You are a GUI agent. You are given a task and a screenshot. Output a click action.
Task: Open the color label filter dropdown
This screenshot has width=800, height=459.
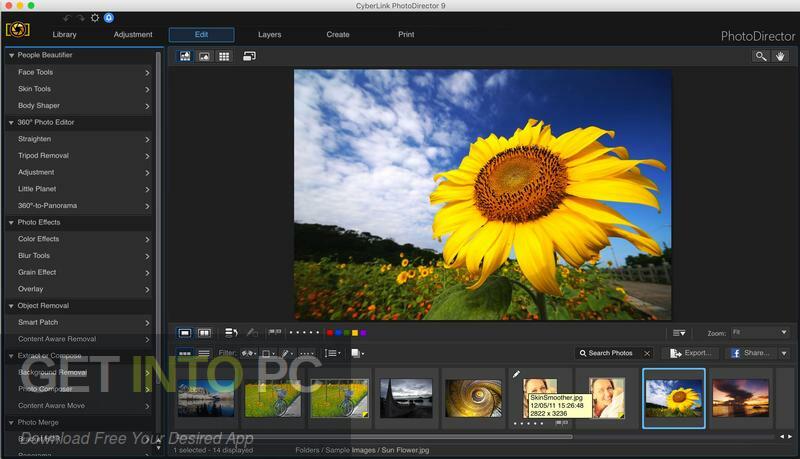(268, 353)
